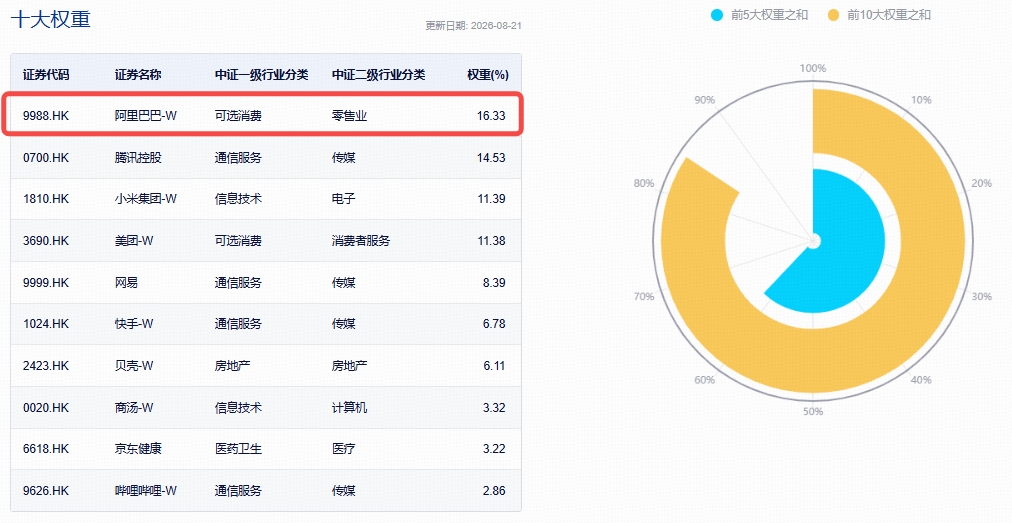Select the name 哔哩哔哩-W
The image size is (1012, 523).
point(146,491)
